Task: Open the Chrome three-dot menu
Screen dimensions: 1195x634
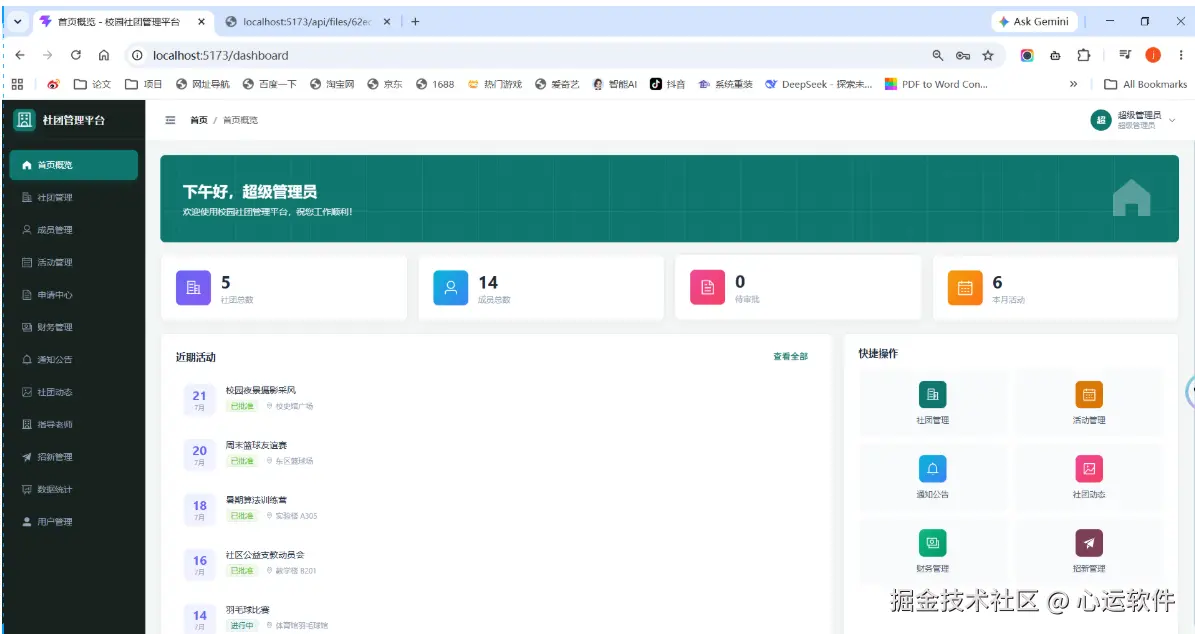Action: coord(1181,55)
